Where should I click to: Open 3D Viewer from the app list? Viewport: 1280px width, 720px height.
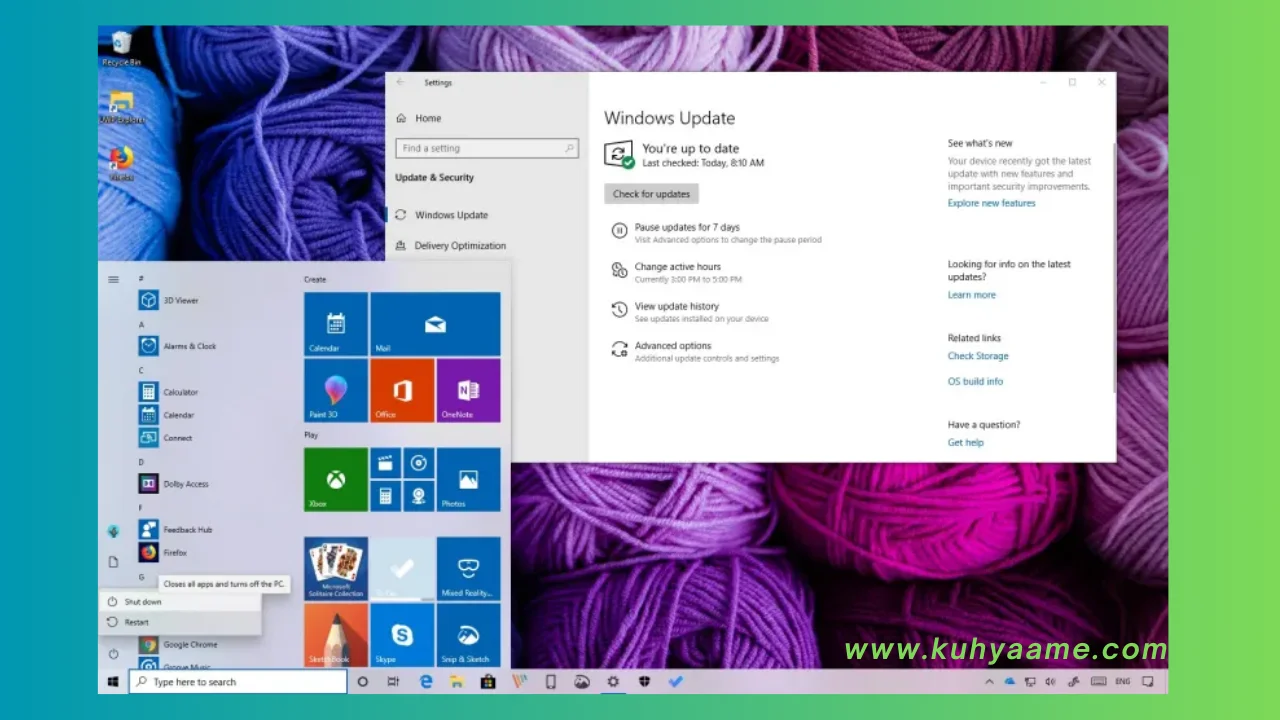click(168, 300)
